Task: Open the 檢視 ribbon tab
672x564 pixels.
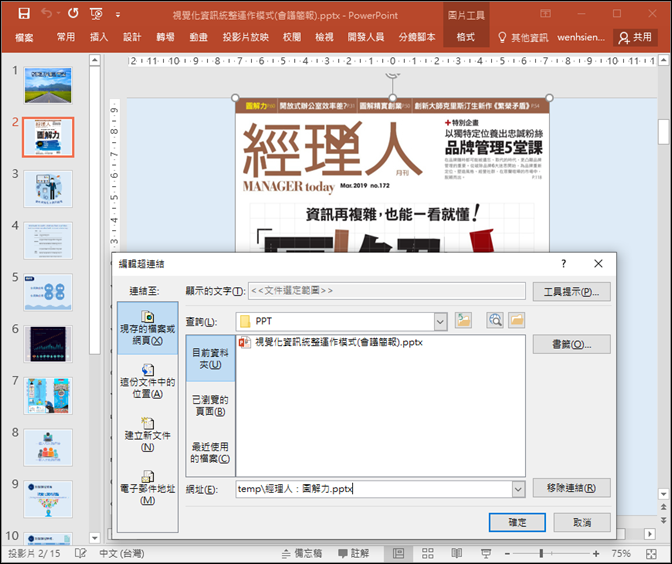Action: tap(324, 37)
